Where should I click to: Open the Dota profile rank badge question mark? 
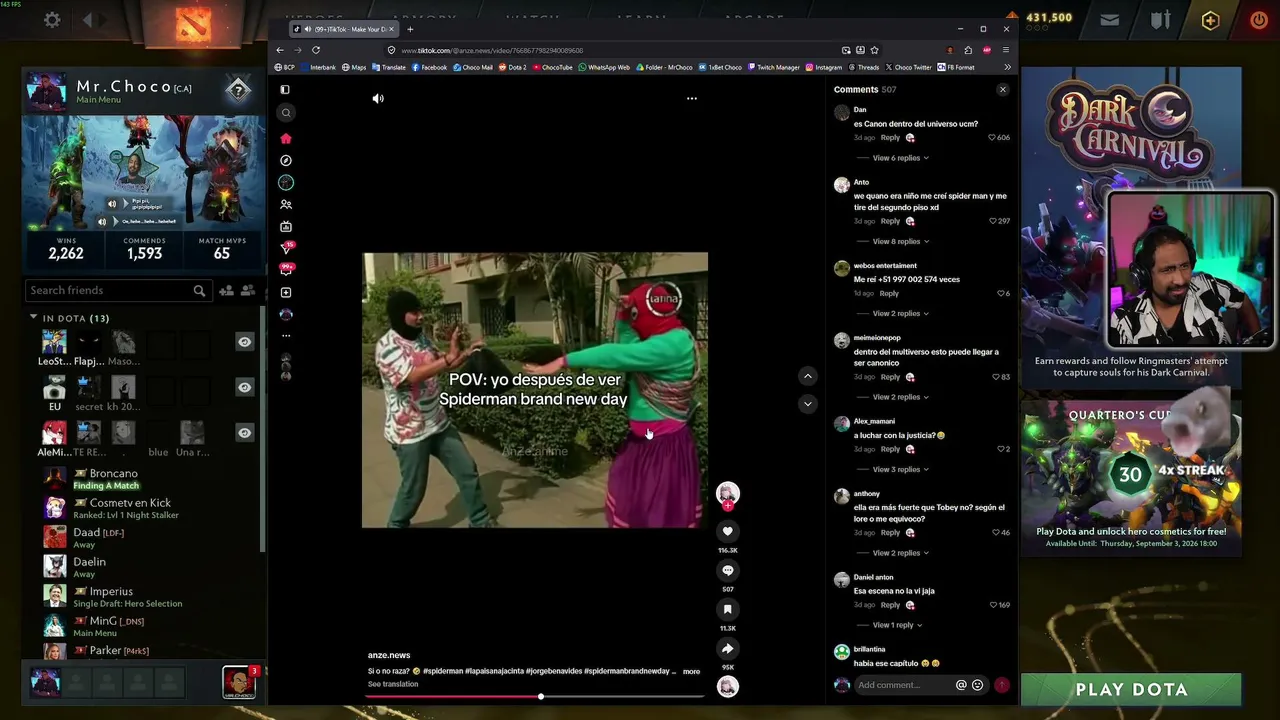click(x=238, y=91)
